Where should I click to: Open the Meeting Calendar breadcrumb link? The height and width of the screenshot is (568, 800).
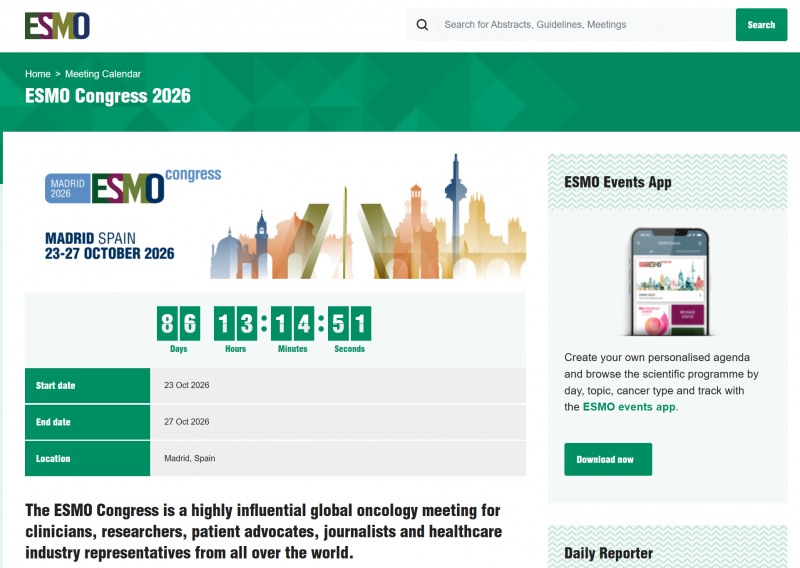103,74
